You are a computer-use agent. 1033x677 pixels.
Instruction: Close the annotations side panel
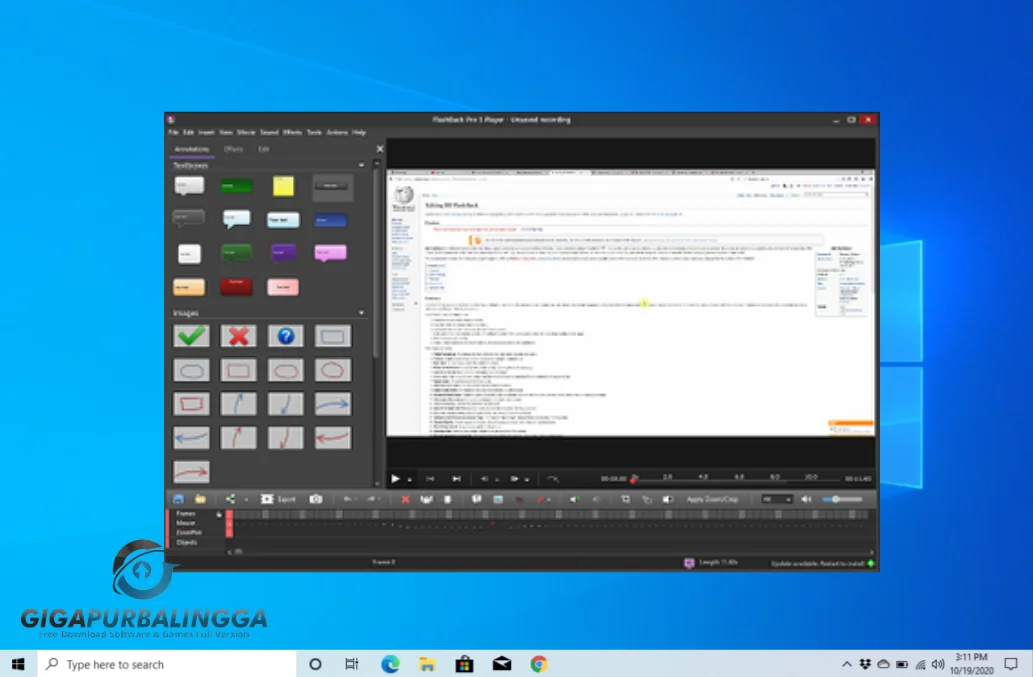[379, 149]
